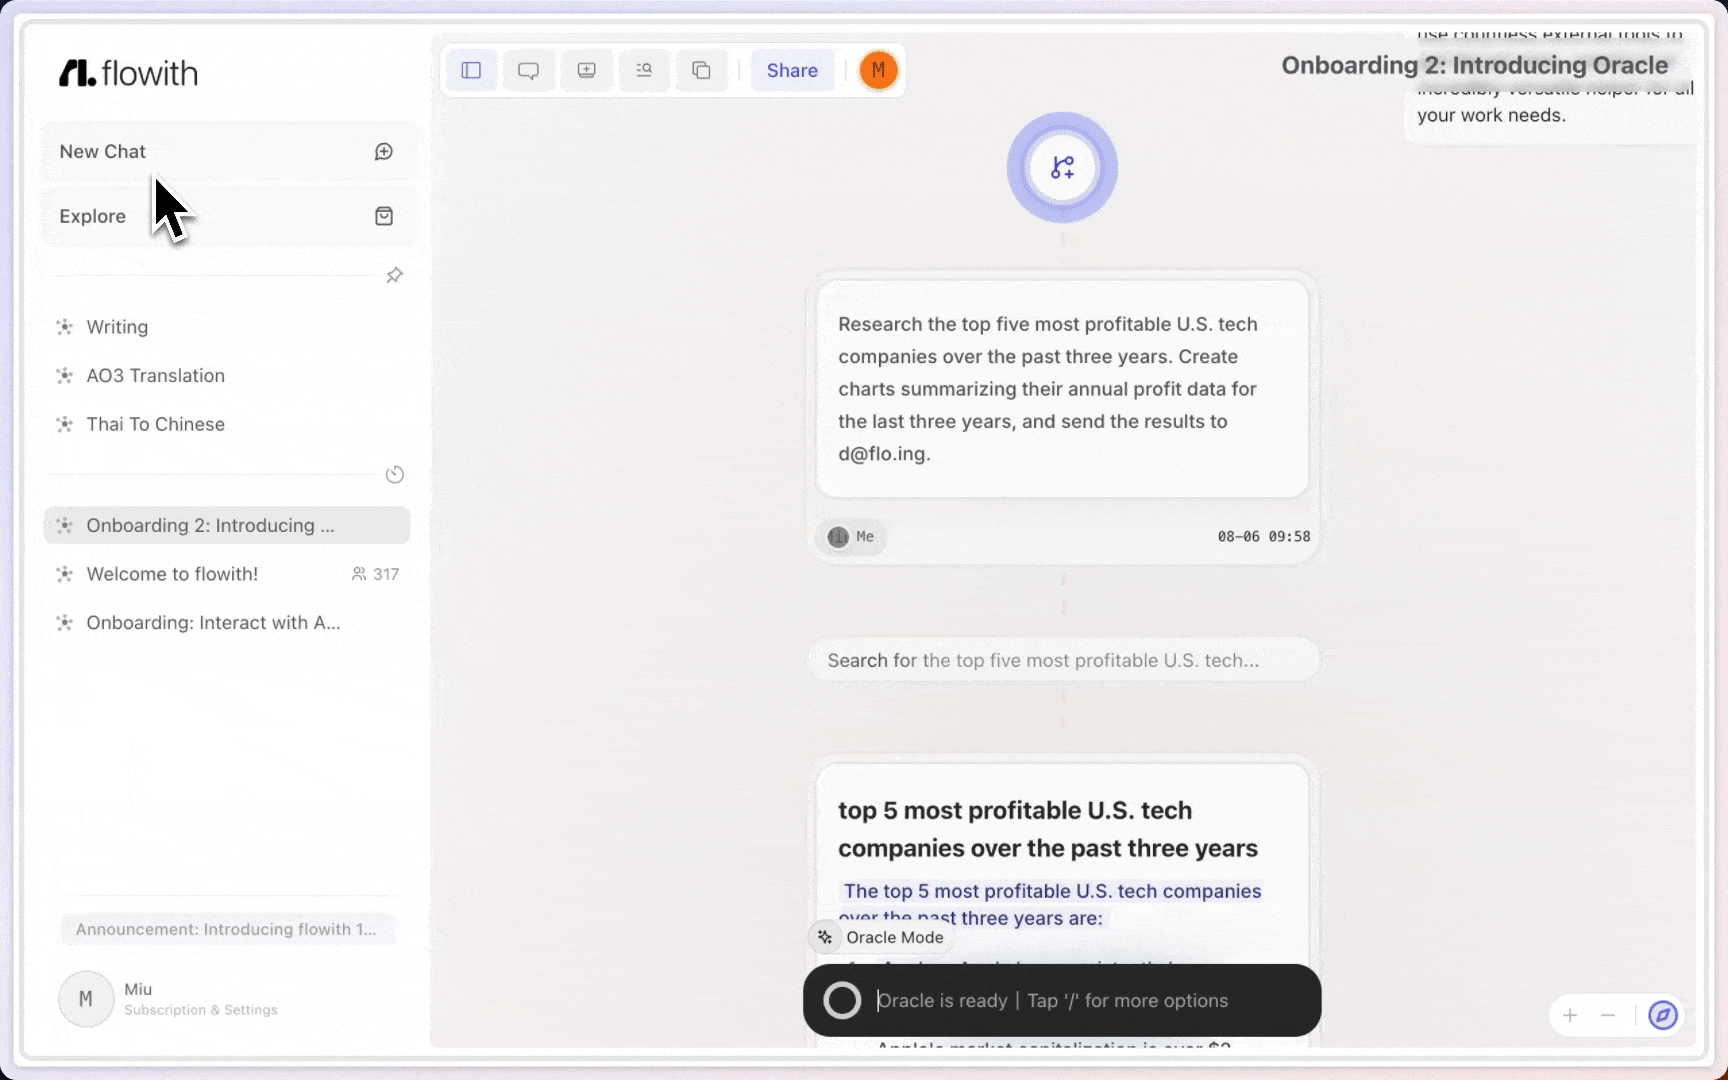Toggle the sidebar panel icon in toolbar
1728x1080 pixels.
(x=471, y=70)
